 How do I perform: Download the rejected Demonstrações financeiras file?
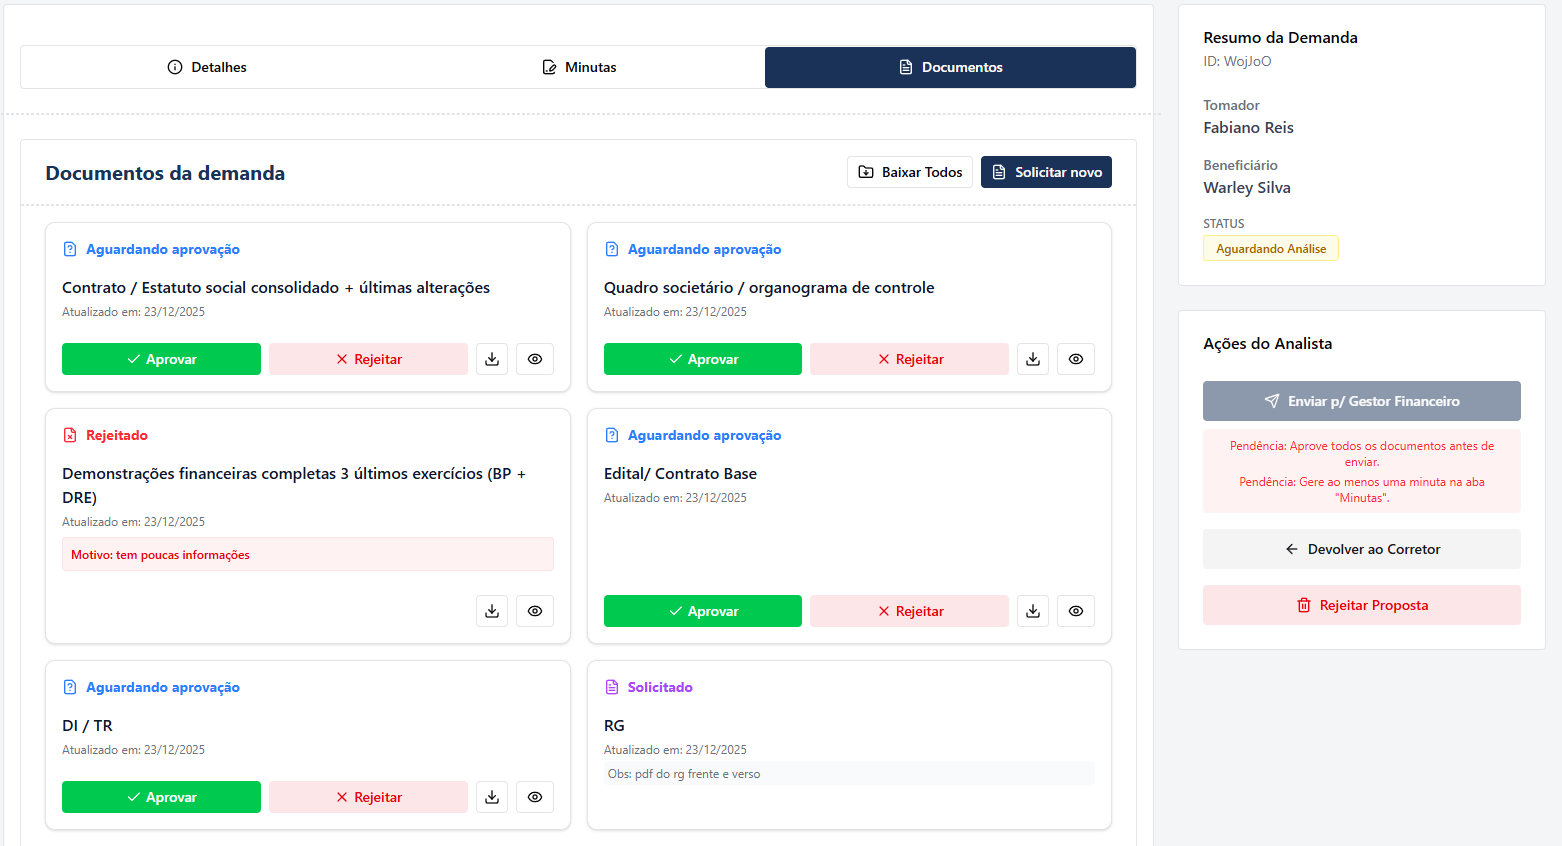click(492, 611)
